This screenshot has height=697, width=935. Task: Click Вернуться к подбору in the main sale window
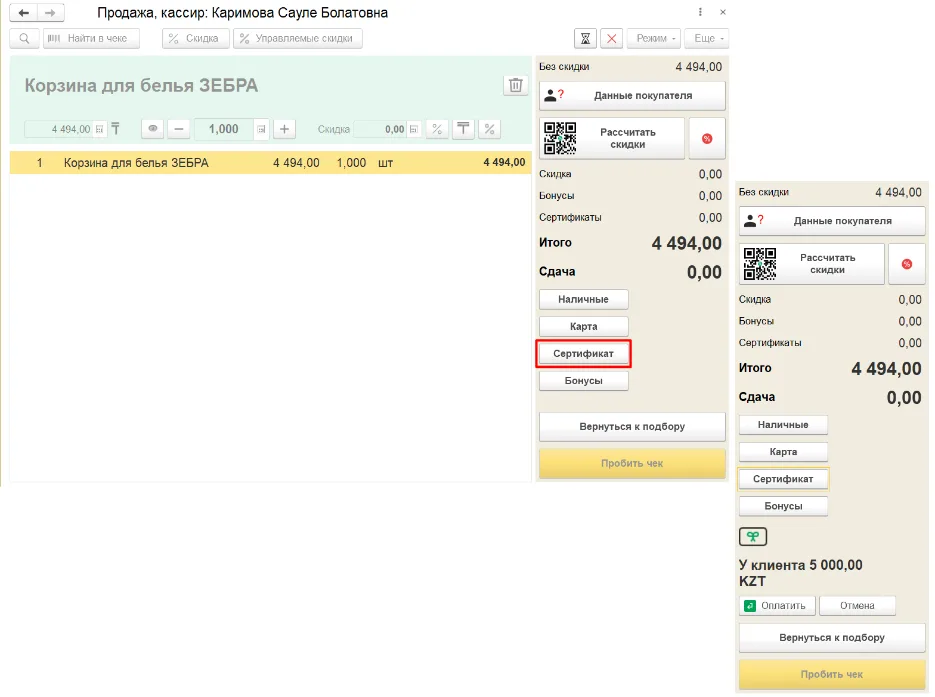[632, 427]
